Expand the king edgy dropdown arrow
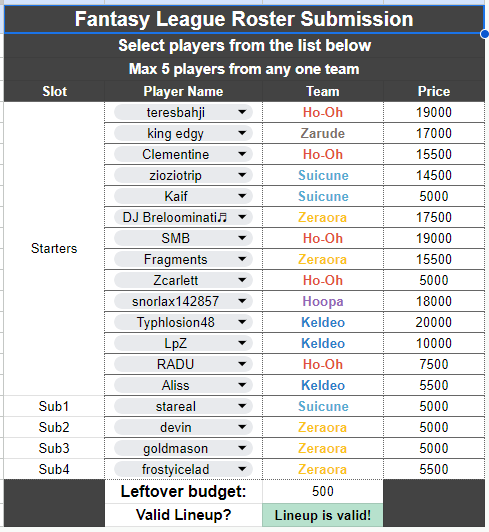 pos(242,133)
